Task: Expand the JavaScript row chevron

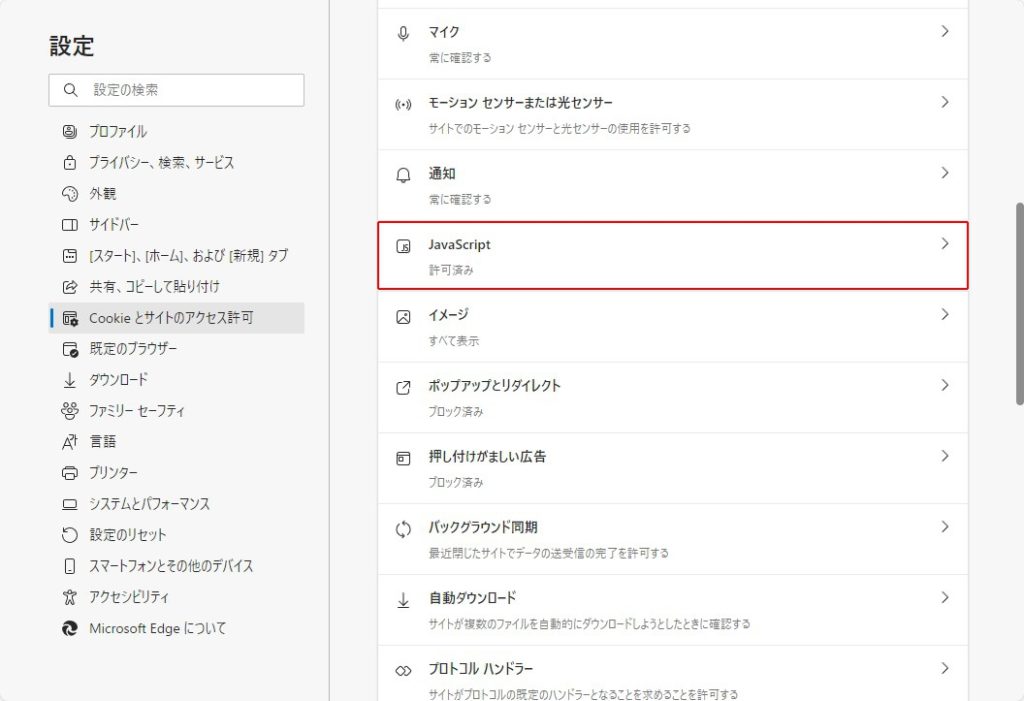Action: [x=945, y=244]
